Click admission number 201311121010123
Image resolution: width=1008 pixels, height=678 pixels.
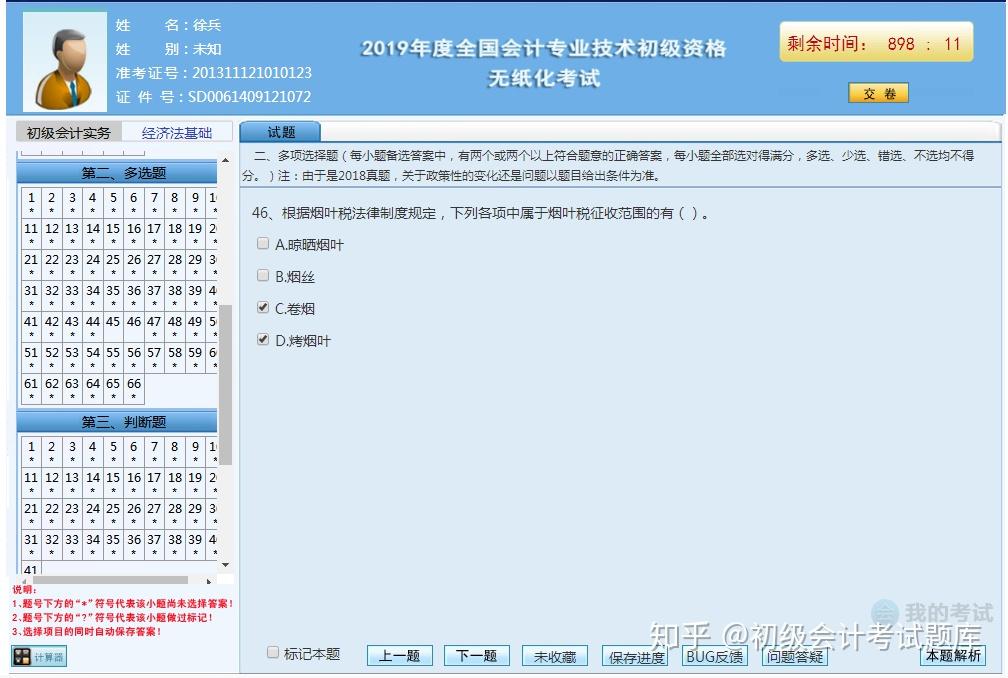[252, 73]
